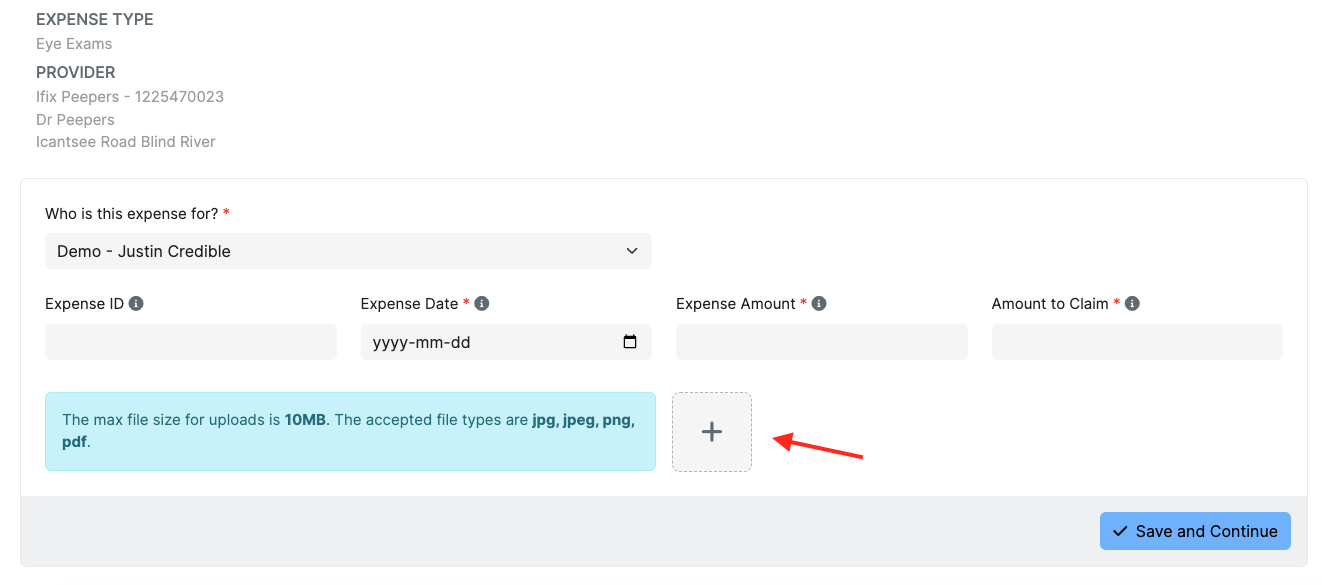This screenshot has width=1322, height=585.
Task: Click the 'Icantsee Road Blind River' address text
Action: 126,142
